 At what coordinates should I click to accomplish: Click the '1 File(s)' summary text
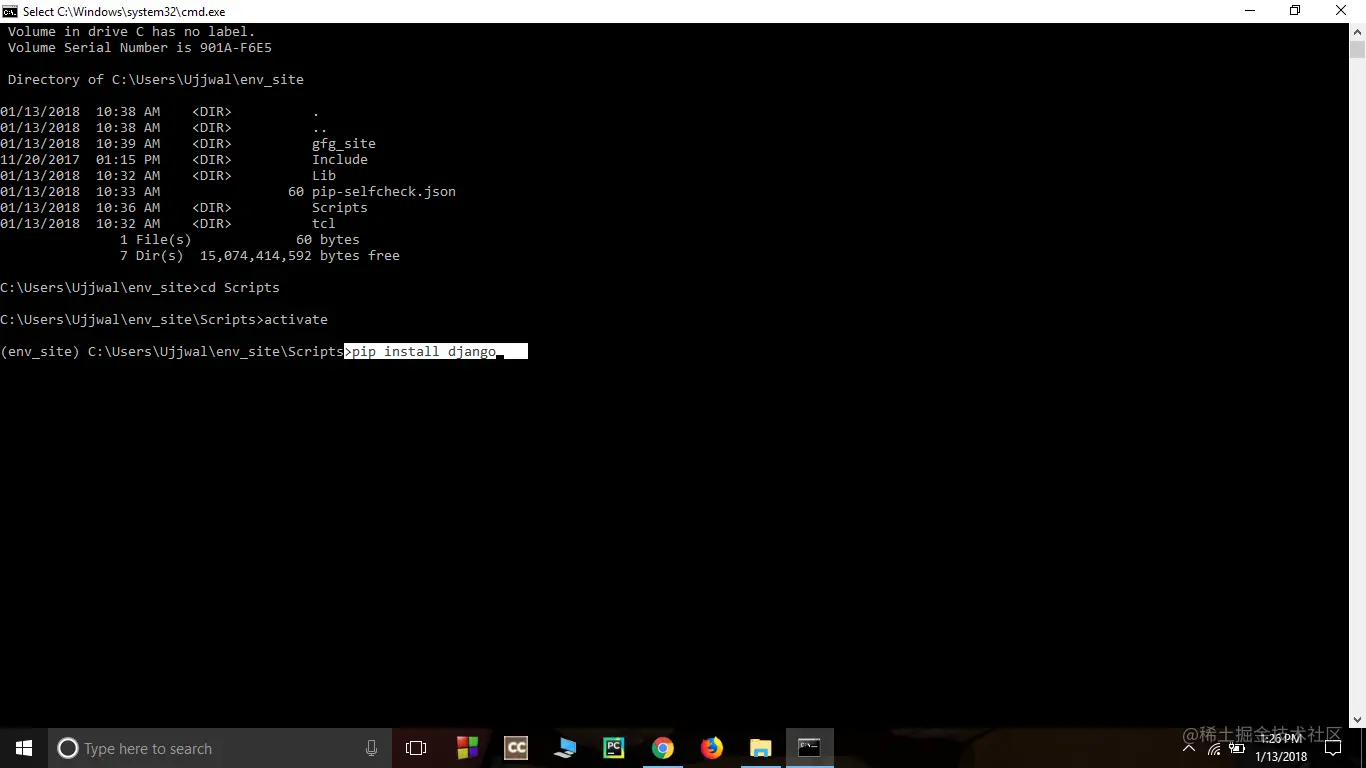[156, 239]
